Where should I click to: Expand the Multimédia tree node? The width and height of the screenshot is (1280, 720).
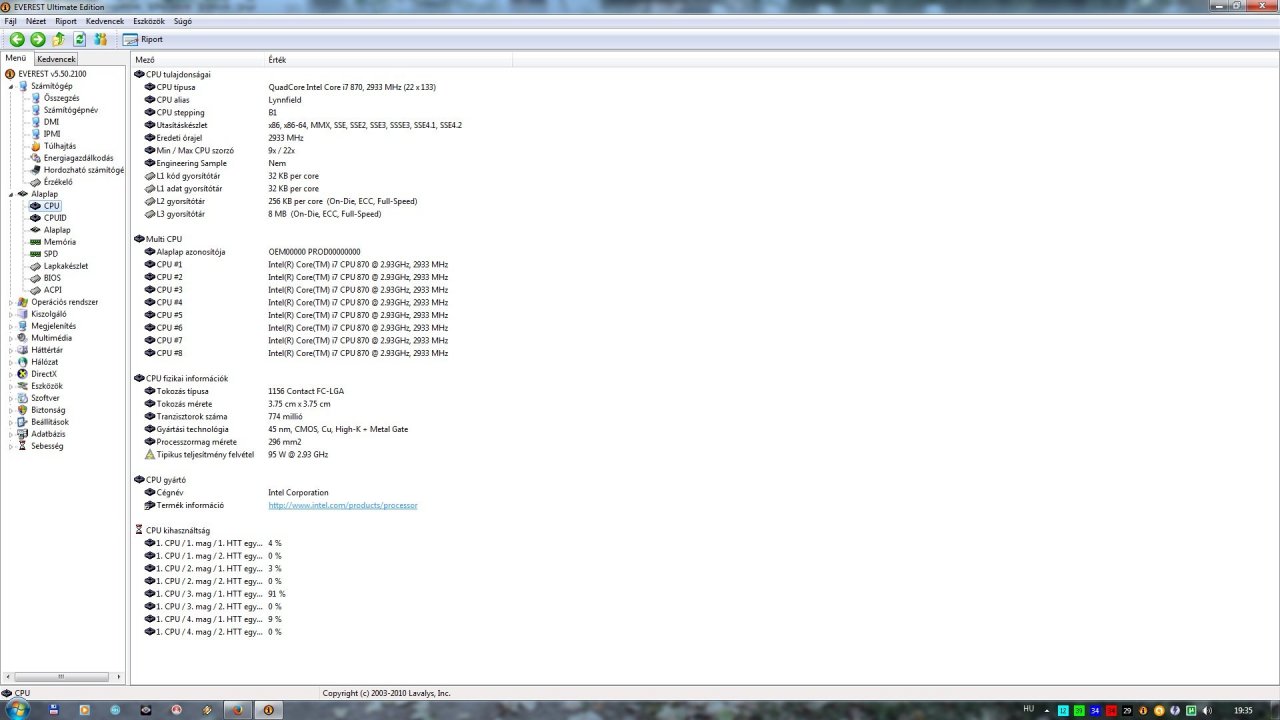tap(12, 338)
